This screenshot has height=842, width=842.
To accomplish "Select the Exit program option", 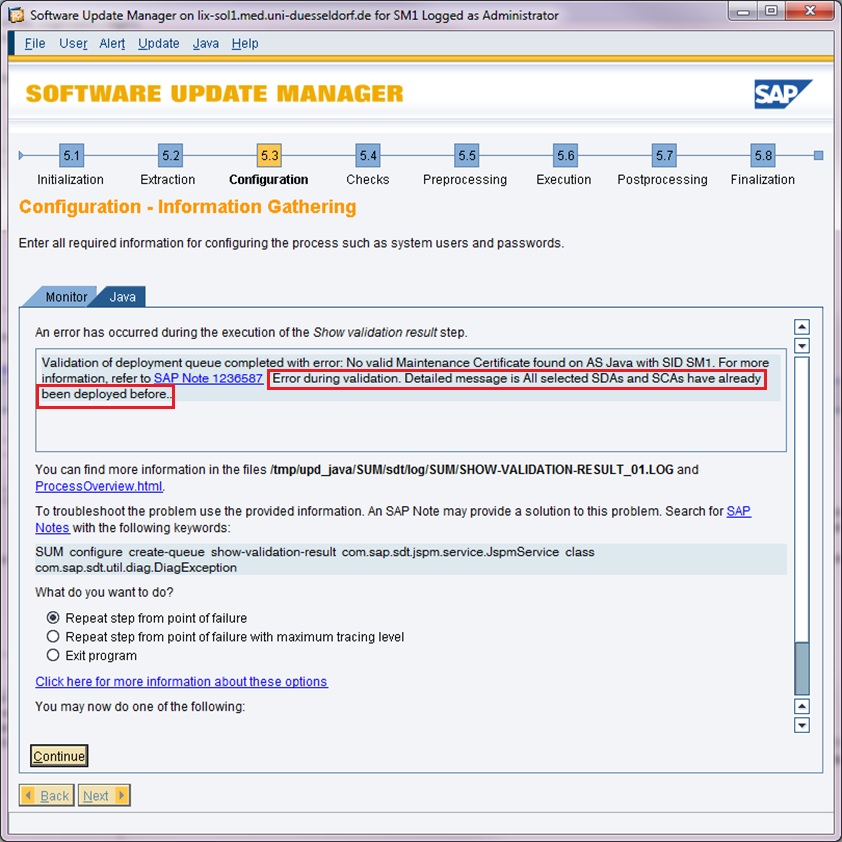I will click(53, 655).
